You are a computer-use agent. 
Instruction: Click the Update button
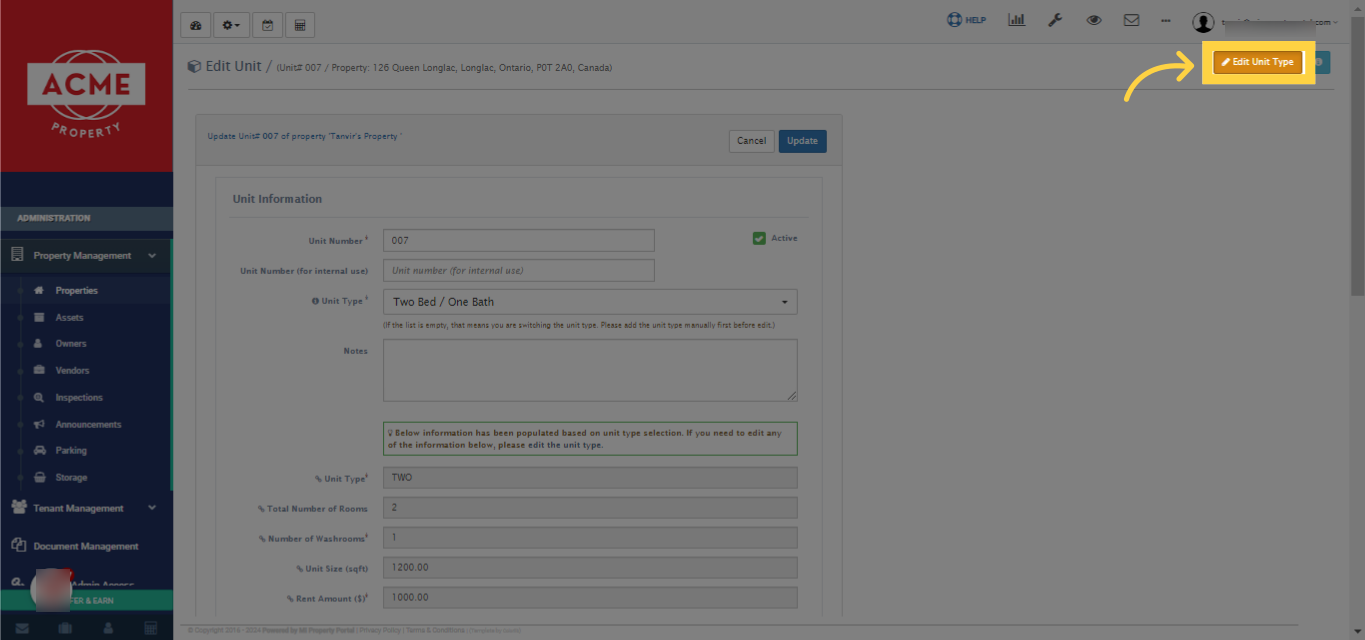[802, 140]
